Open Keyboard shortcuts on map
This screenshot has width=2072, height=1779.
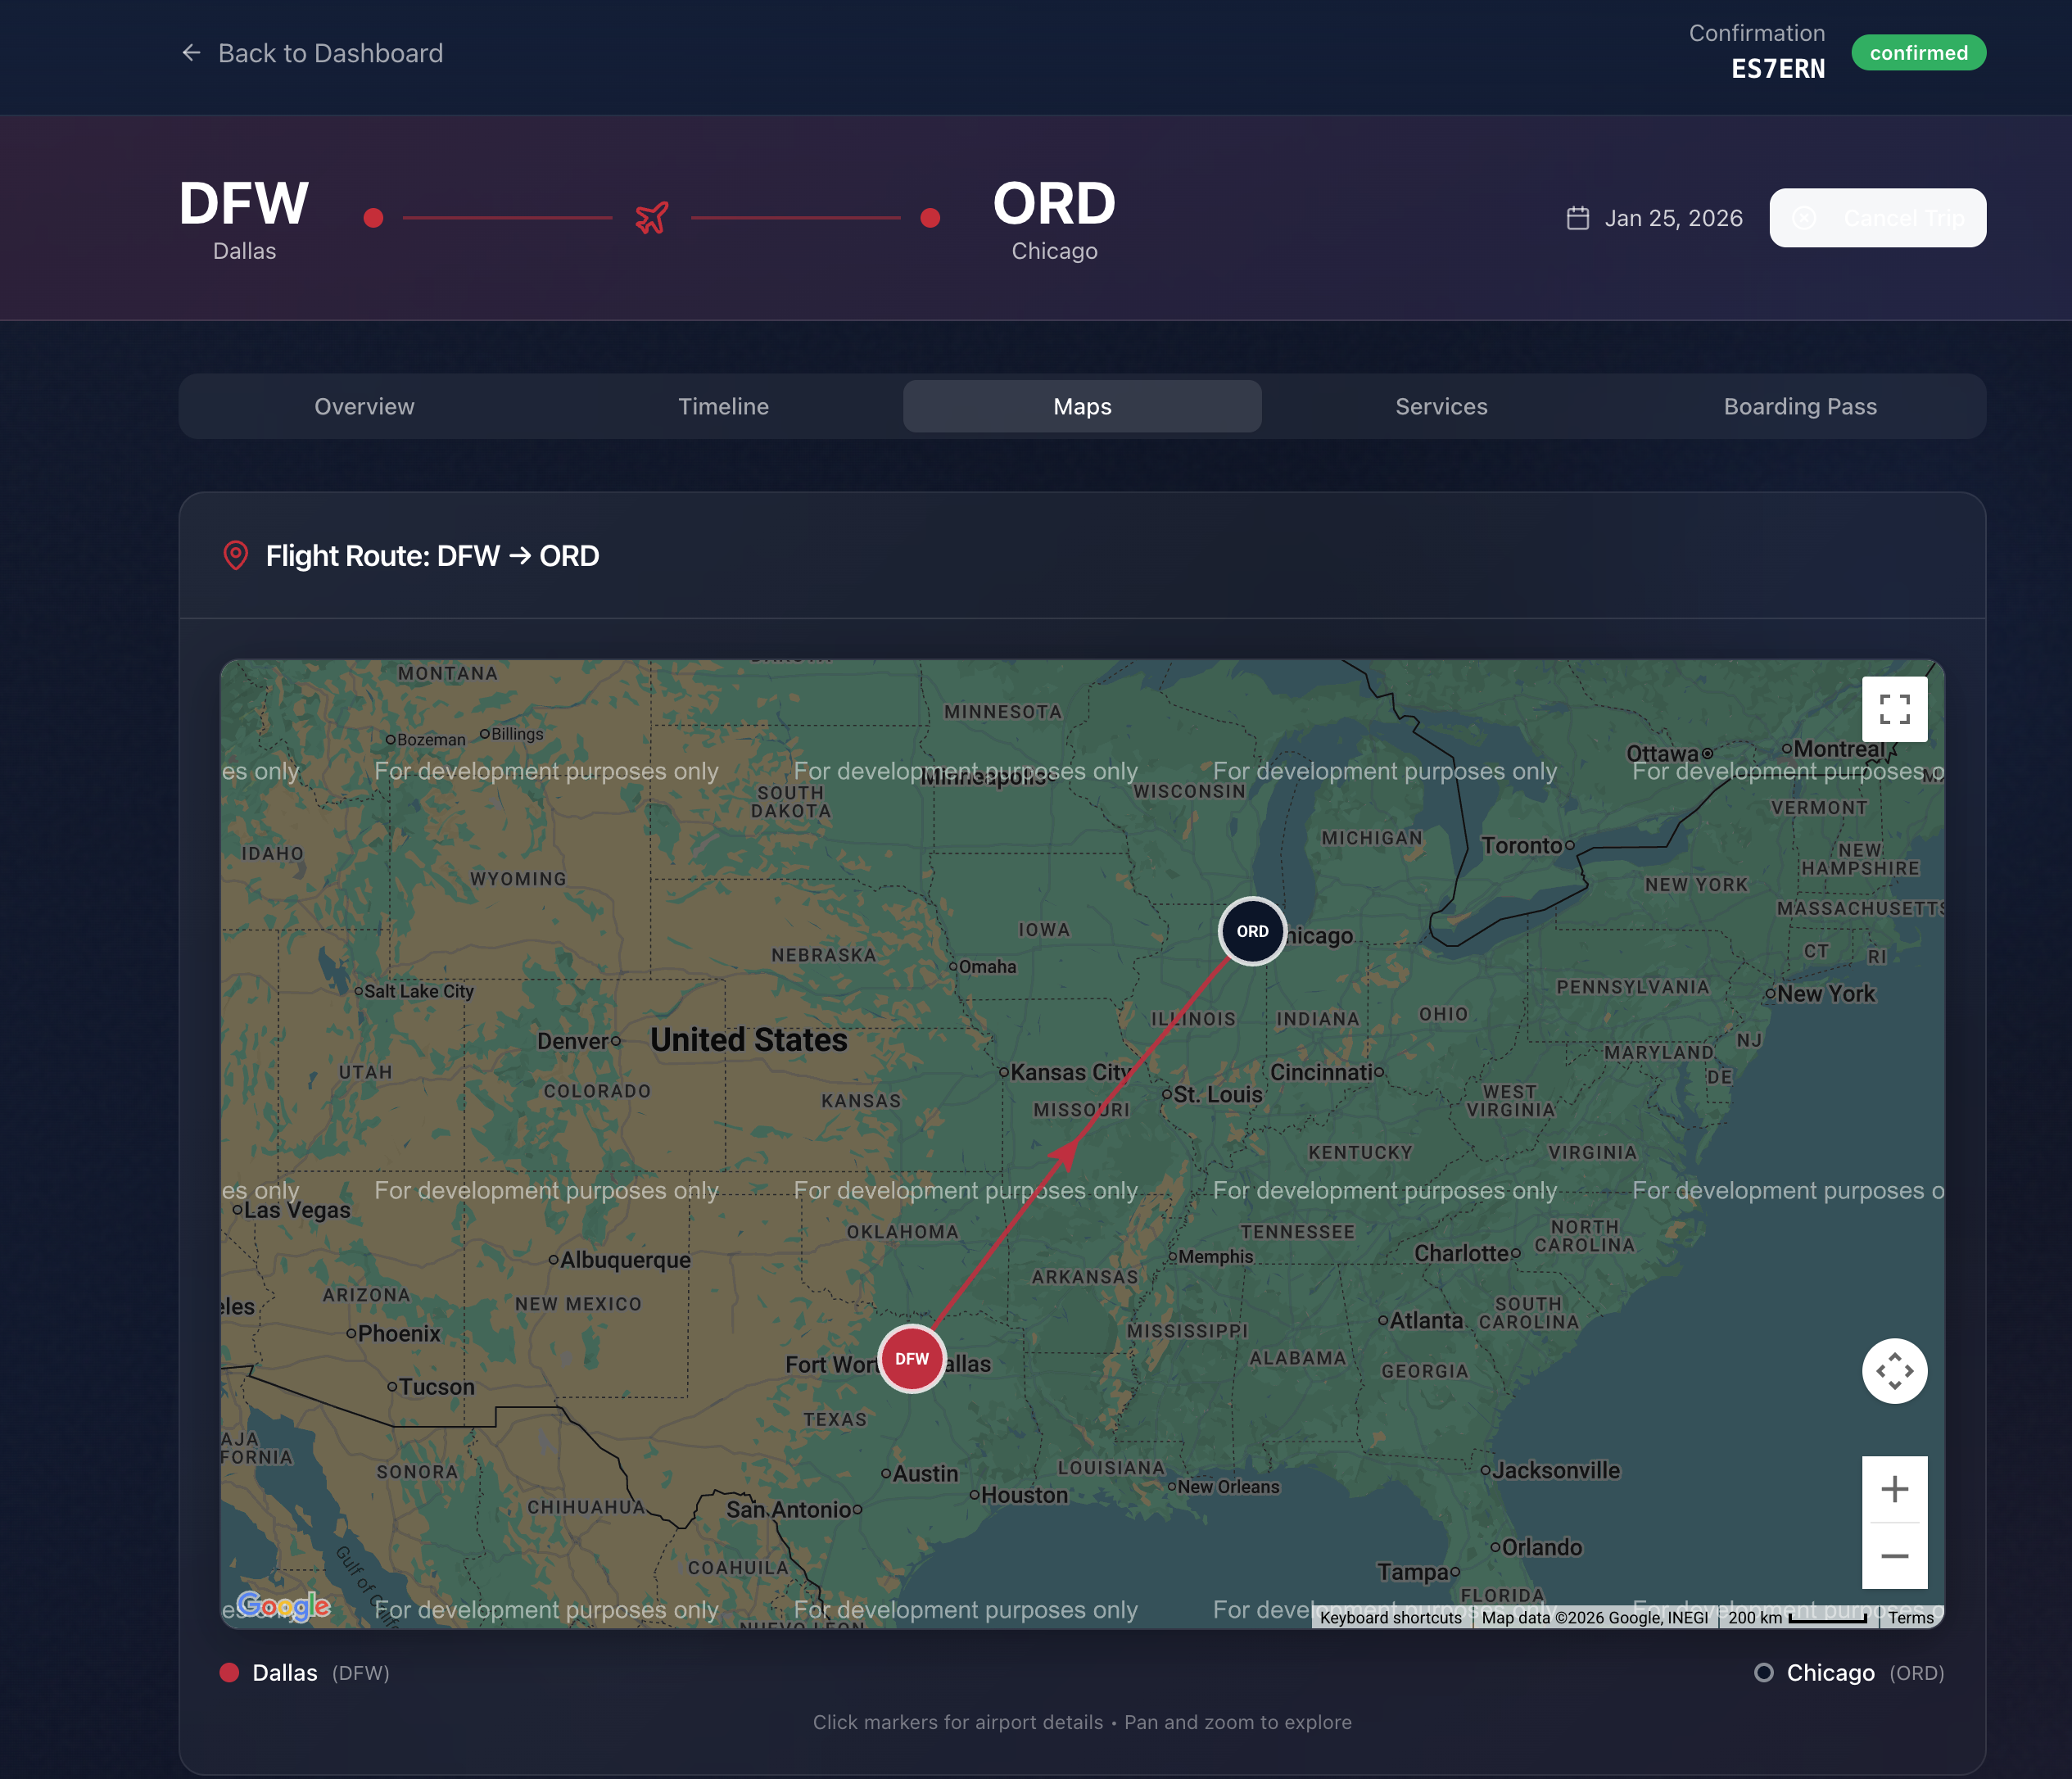coord(1390,1617)
